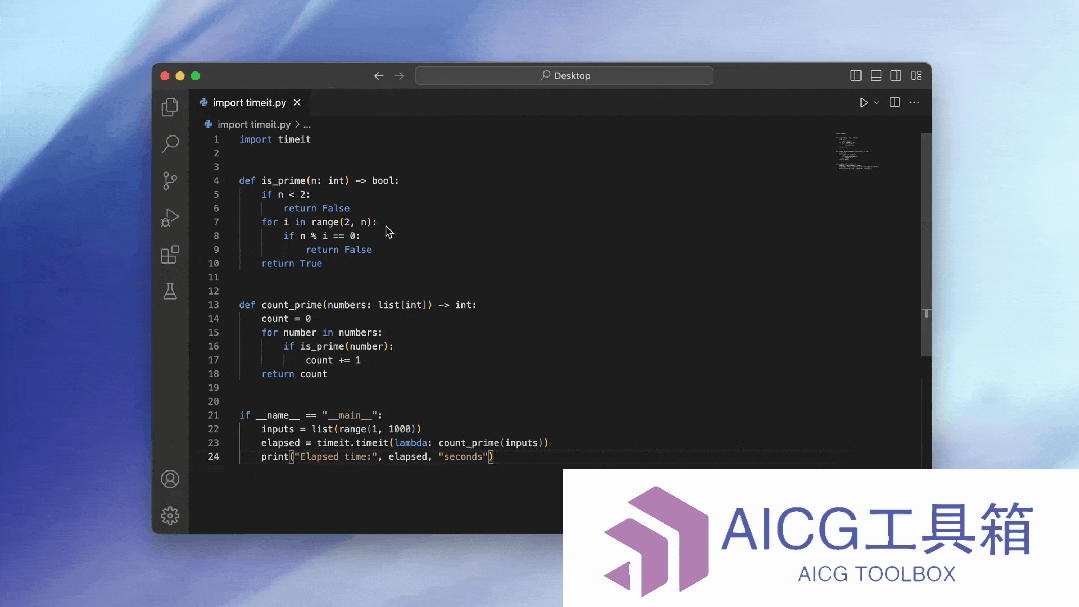
Task: Open the run options dropdown arrow
Action: point(877,103)
